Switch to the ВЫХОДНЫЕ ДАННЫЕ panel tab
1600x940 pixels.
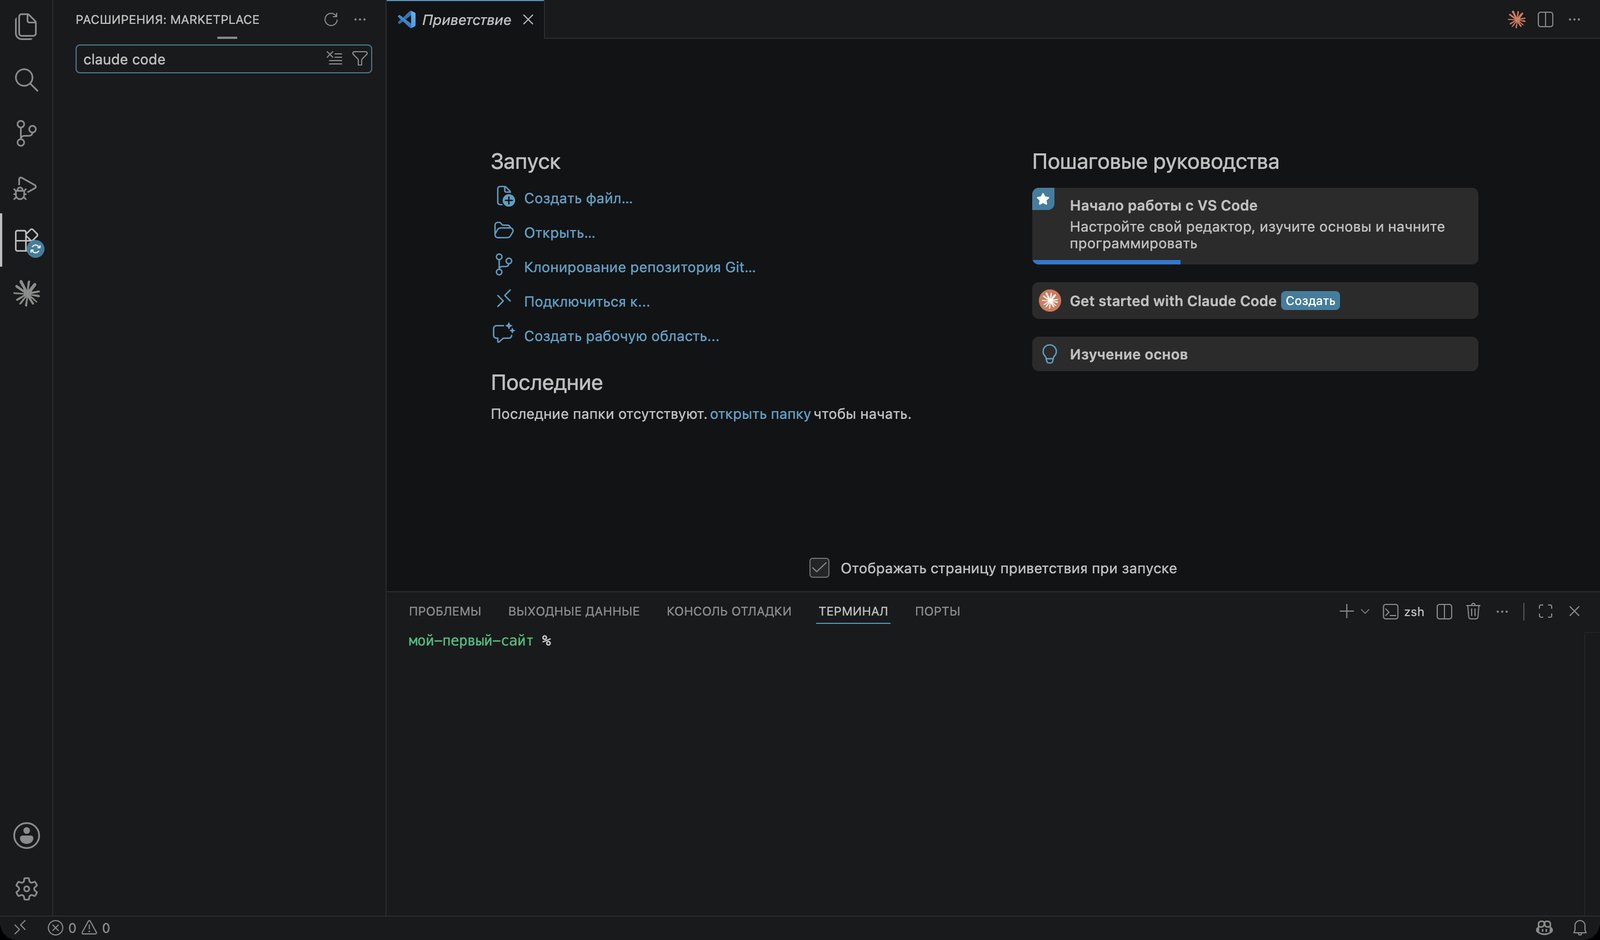(574, 611)
